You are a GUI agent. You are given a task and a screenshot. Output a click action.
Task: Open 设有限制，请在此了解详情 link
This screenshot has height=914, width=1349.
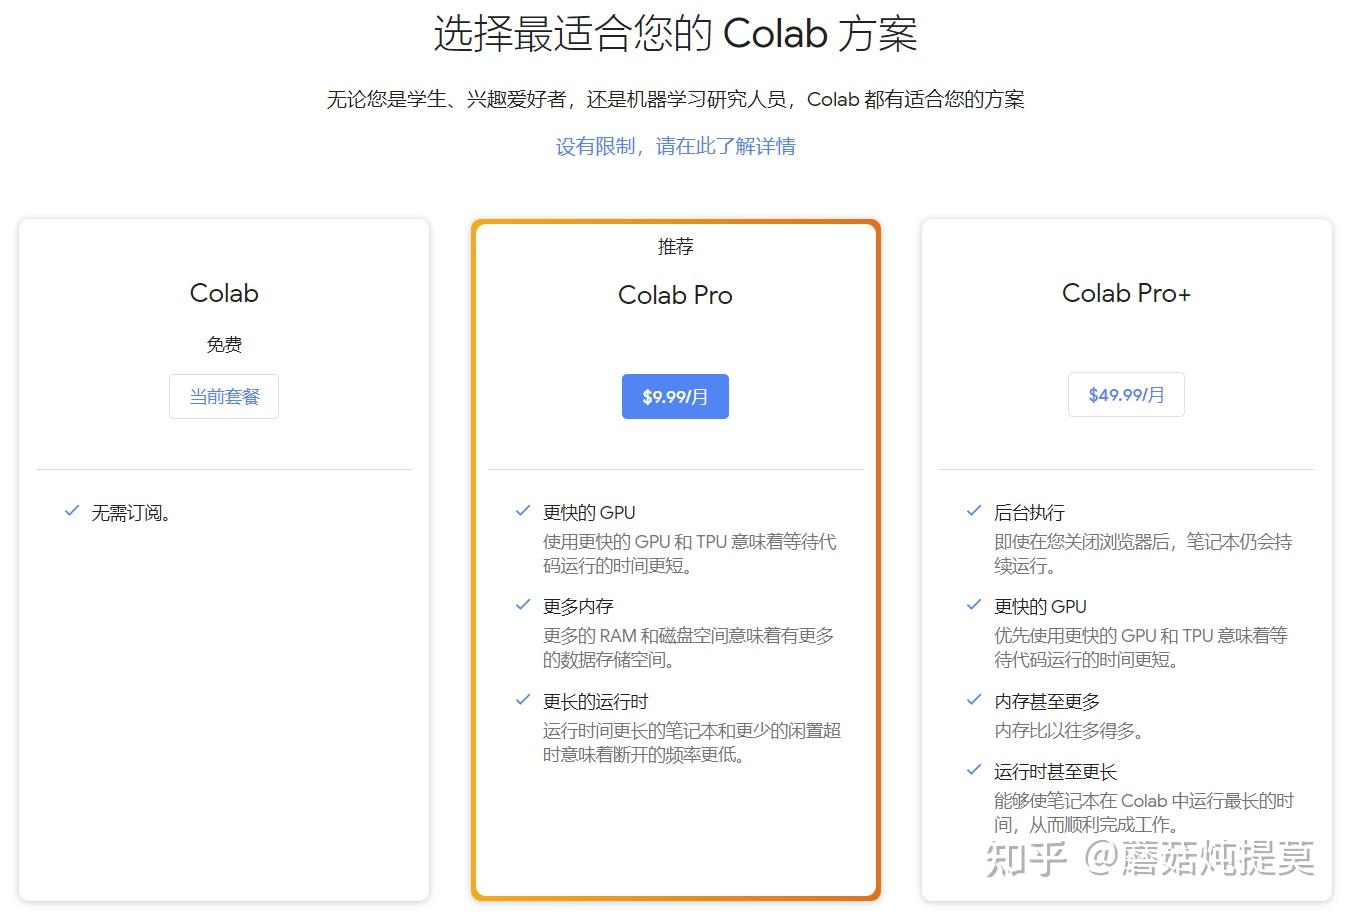click(x=675, y=146)
